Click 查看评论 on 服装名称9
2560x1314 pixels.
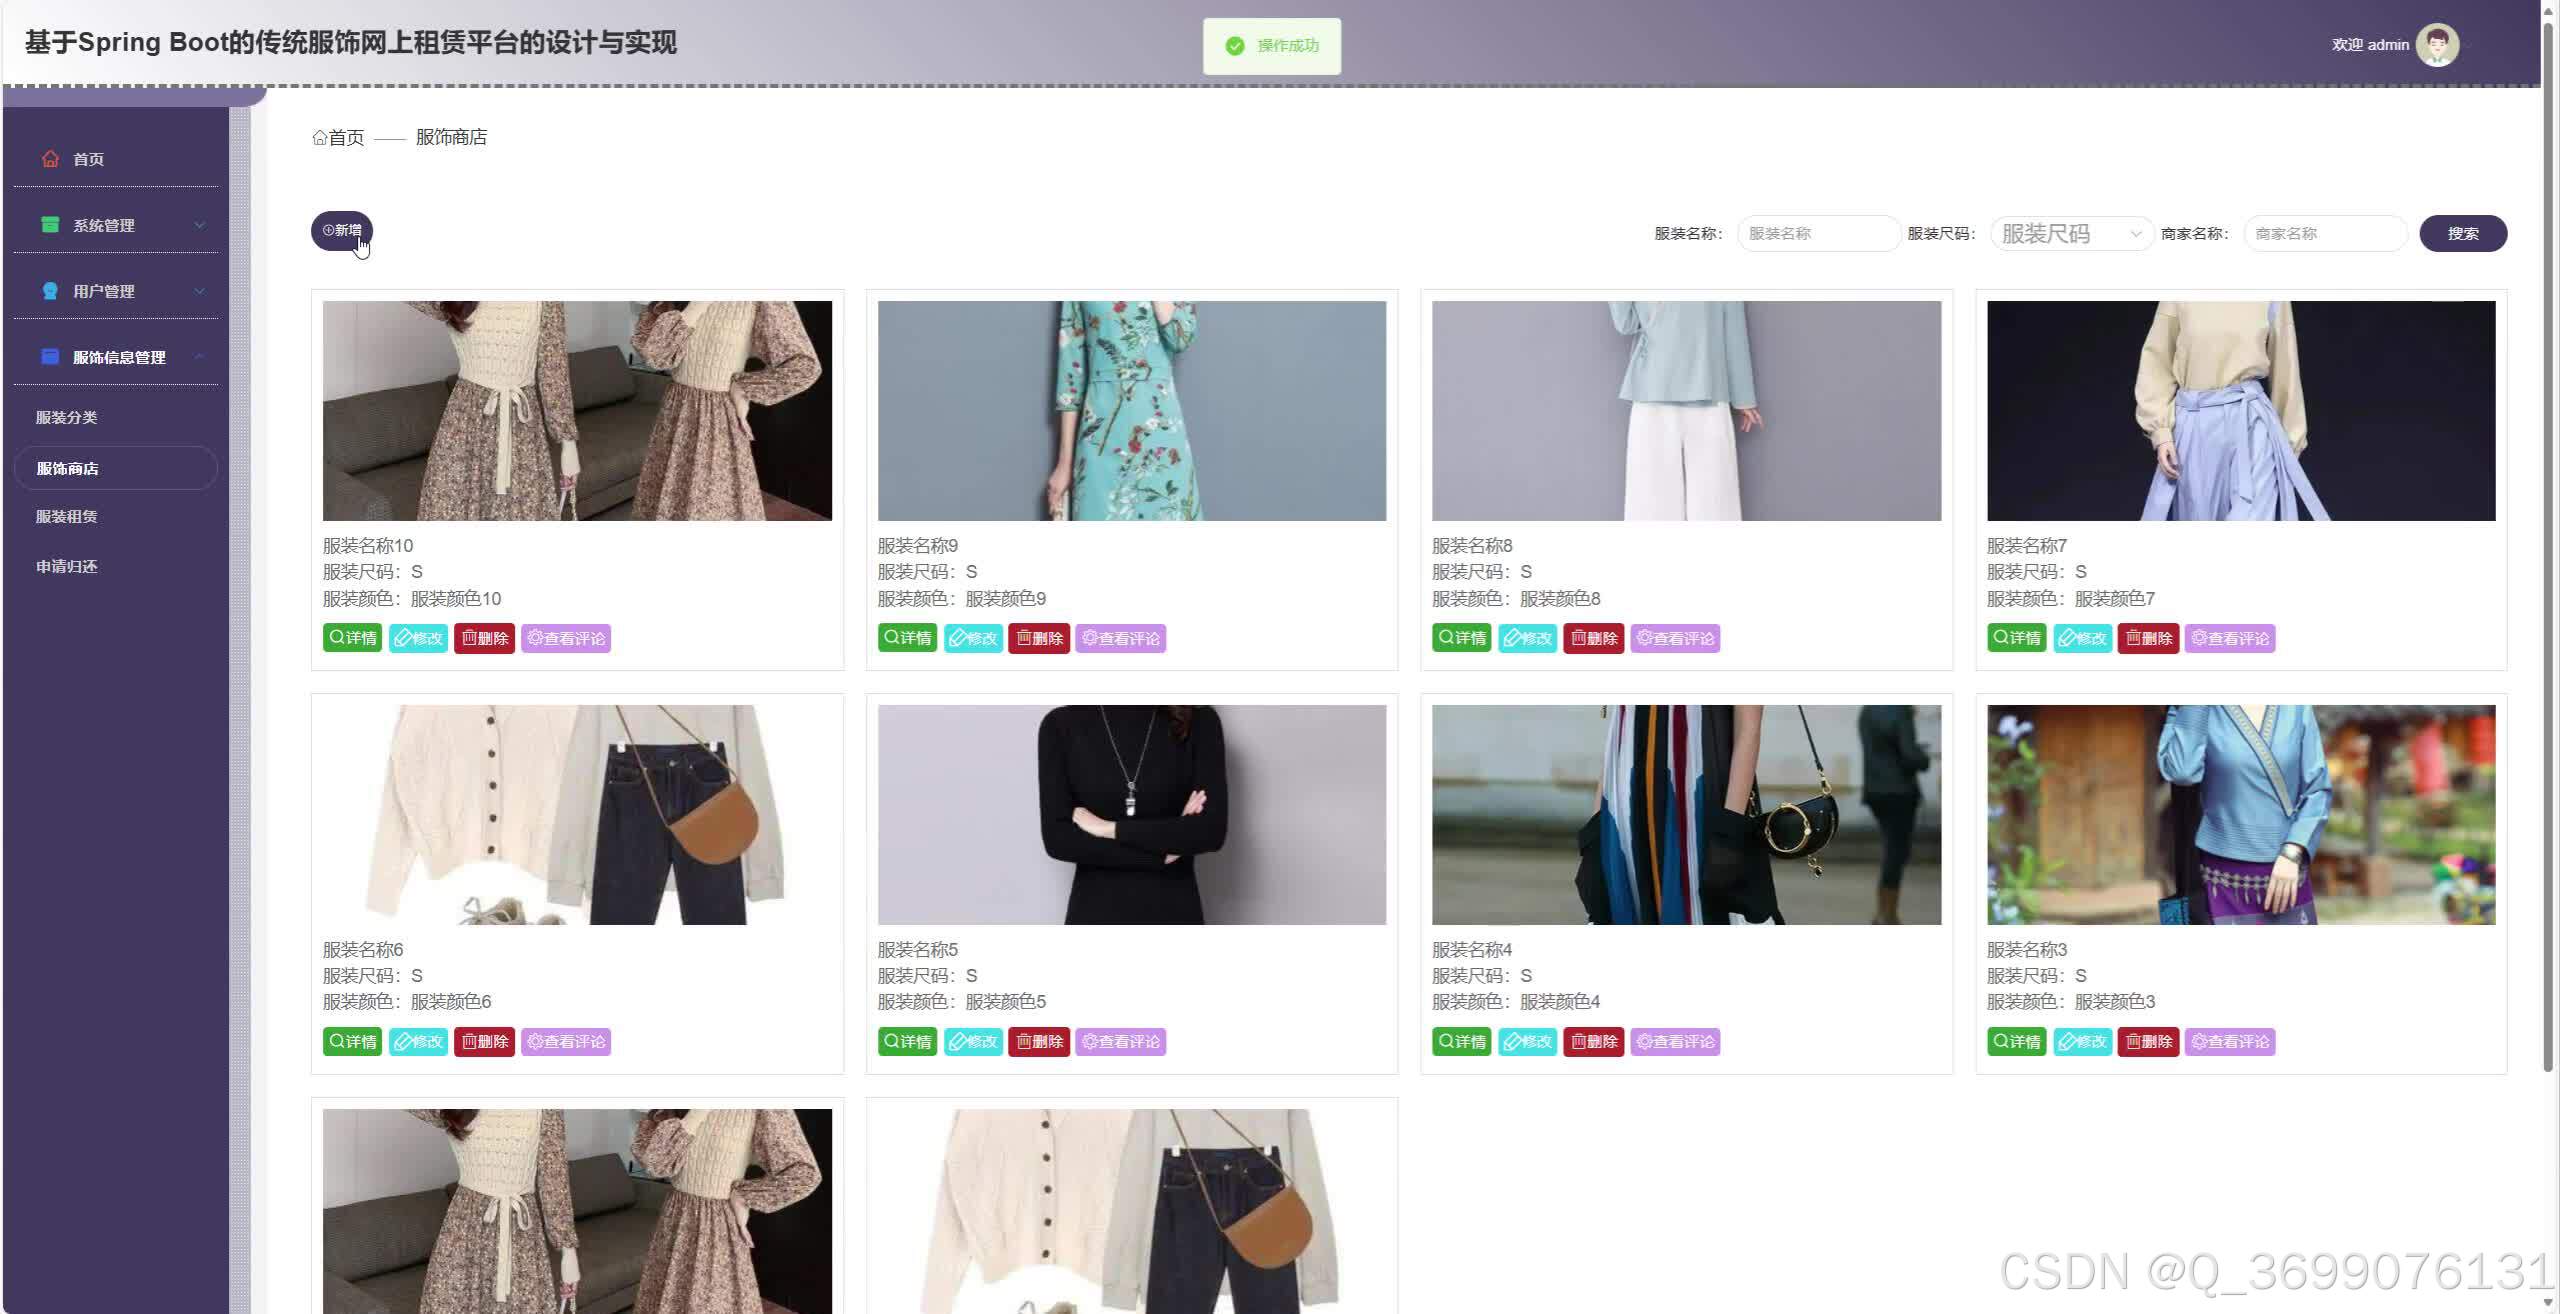(1121, 638)
